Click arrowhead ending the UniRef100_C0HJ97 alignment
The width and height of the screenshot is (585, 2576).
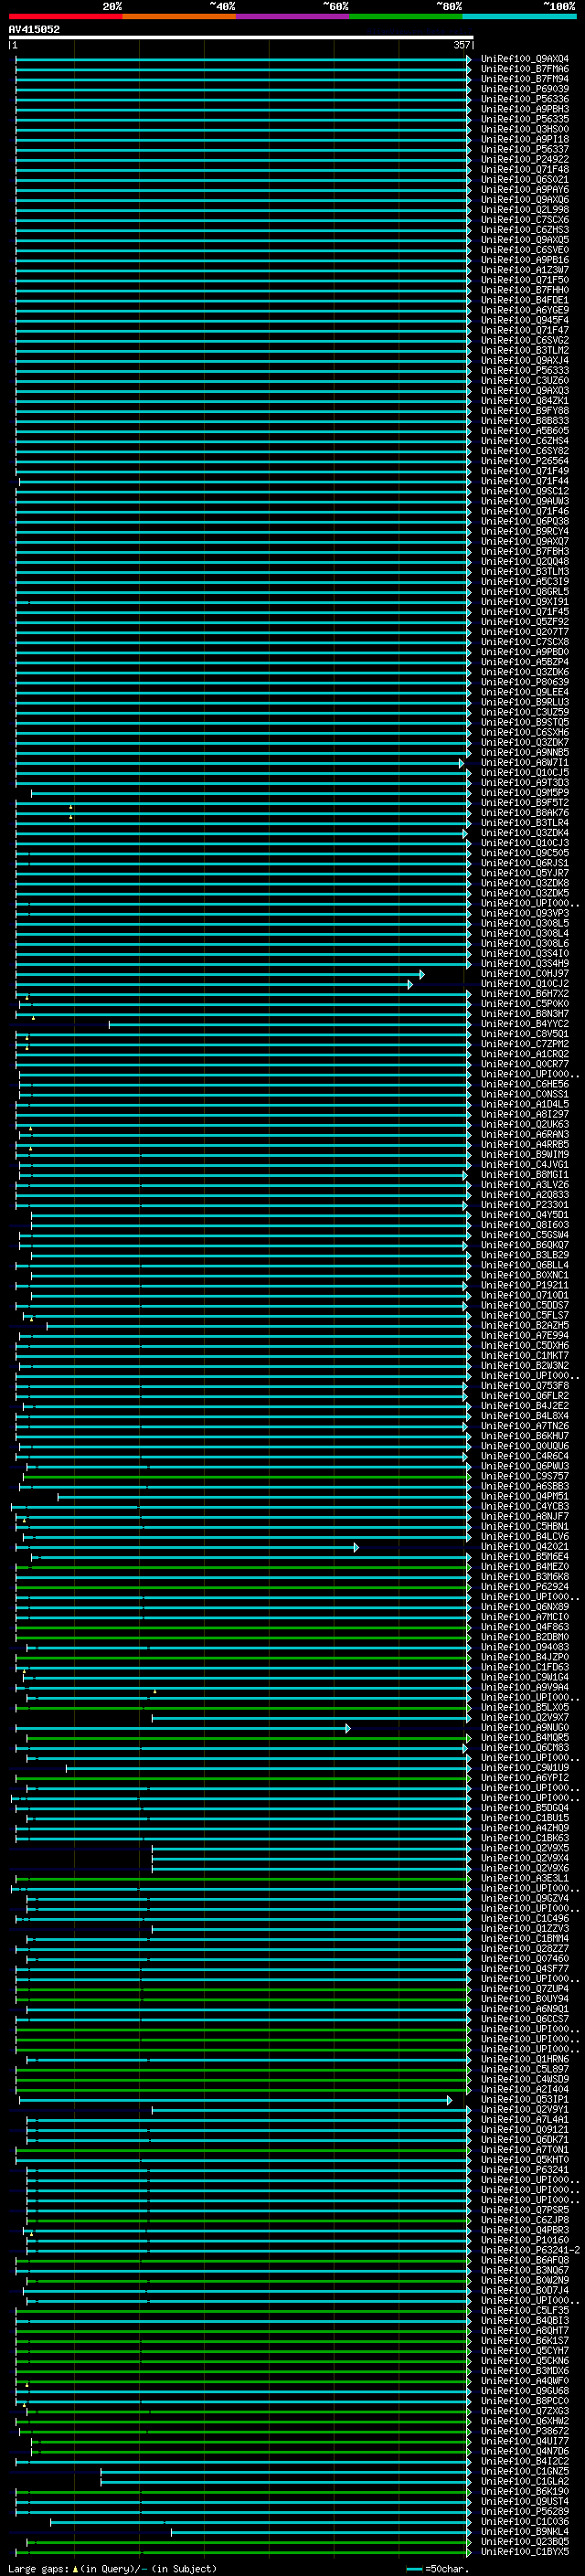click(422, 974)
